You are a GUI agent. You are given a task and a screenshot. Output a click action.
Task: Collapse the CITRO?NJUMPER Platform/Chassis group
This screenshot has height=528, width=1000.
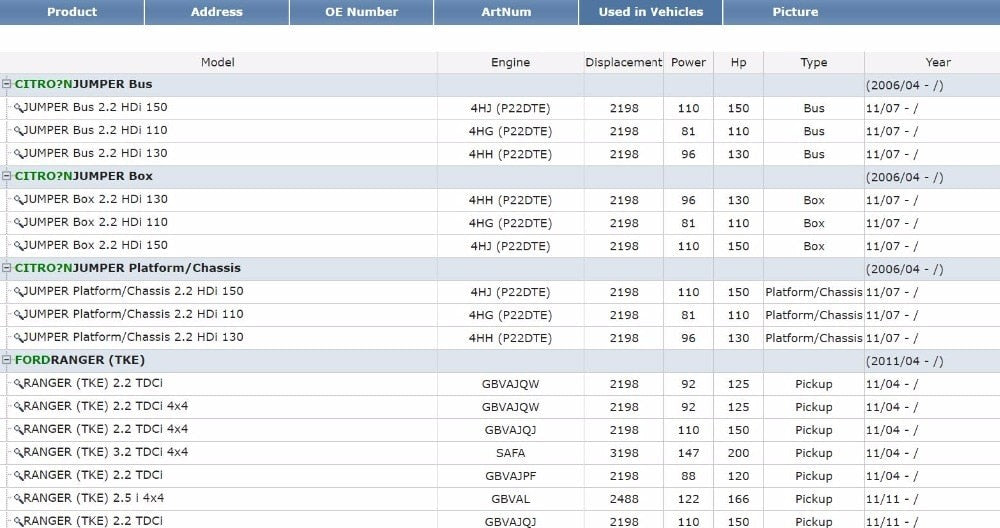(x=6, y=268)
